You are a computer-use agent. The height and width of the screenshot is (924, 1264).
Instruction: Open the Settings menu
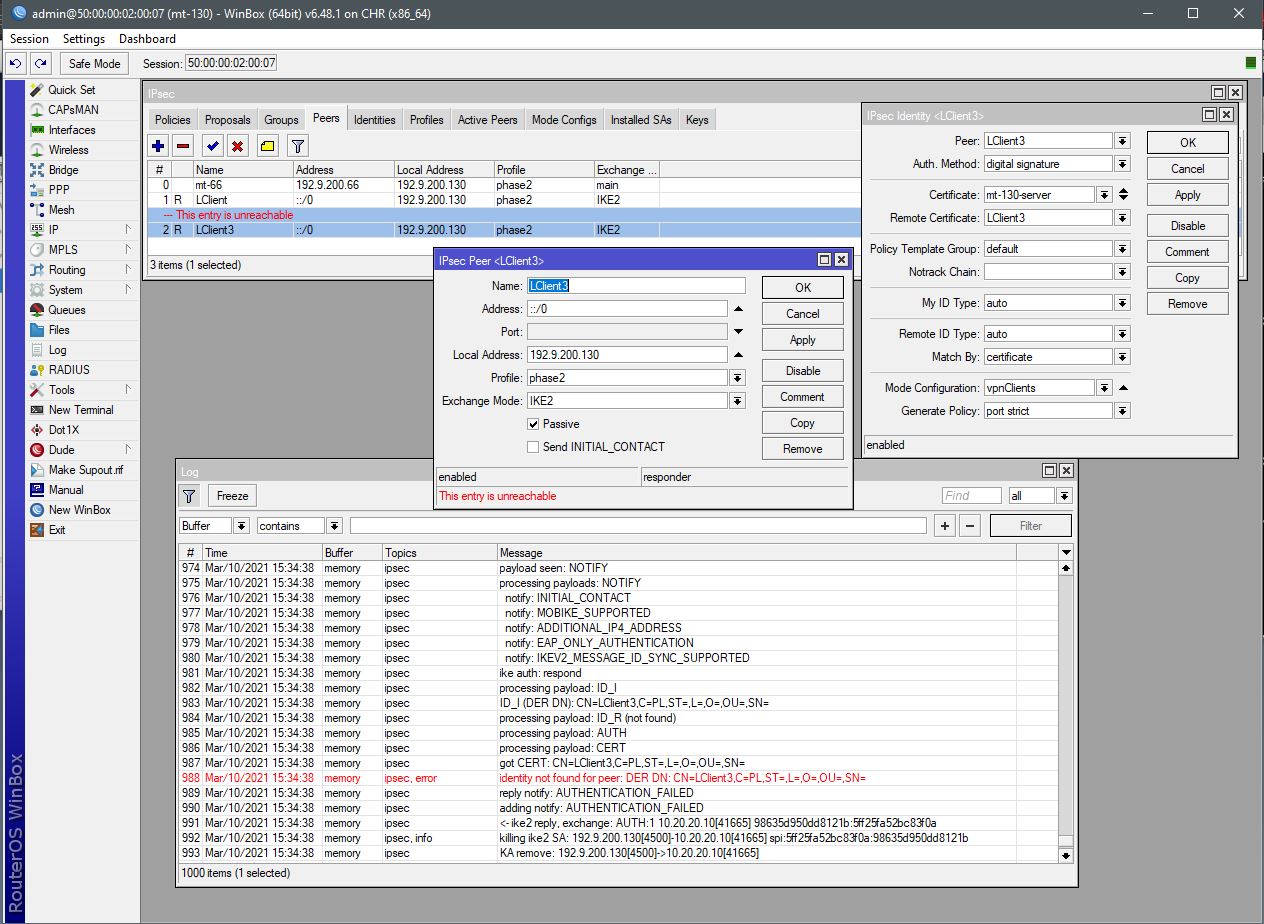[x=84, y=39]
